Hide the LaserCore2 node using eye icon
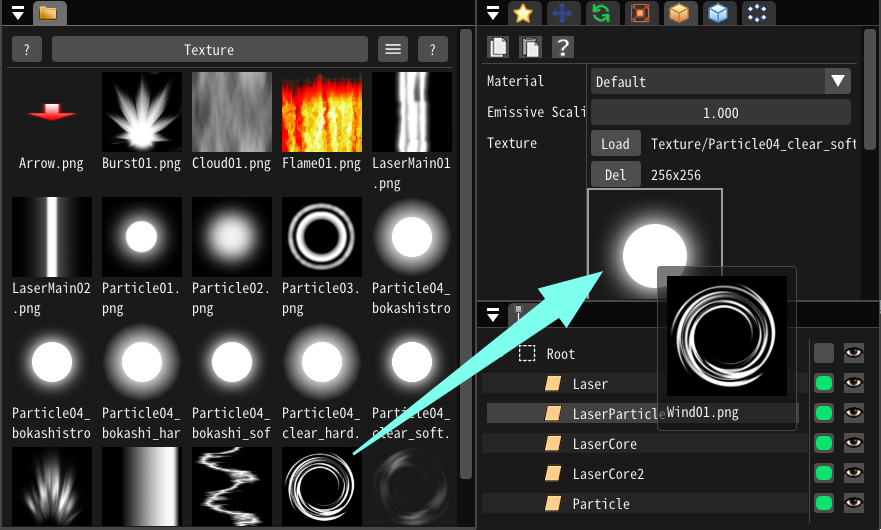 [x=853, y=473]
